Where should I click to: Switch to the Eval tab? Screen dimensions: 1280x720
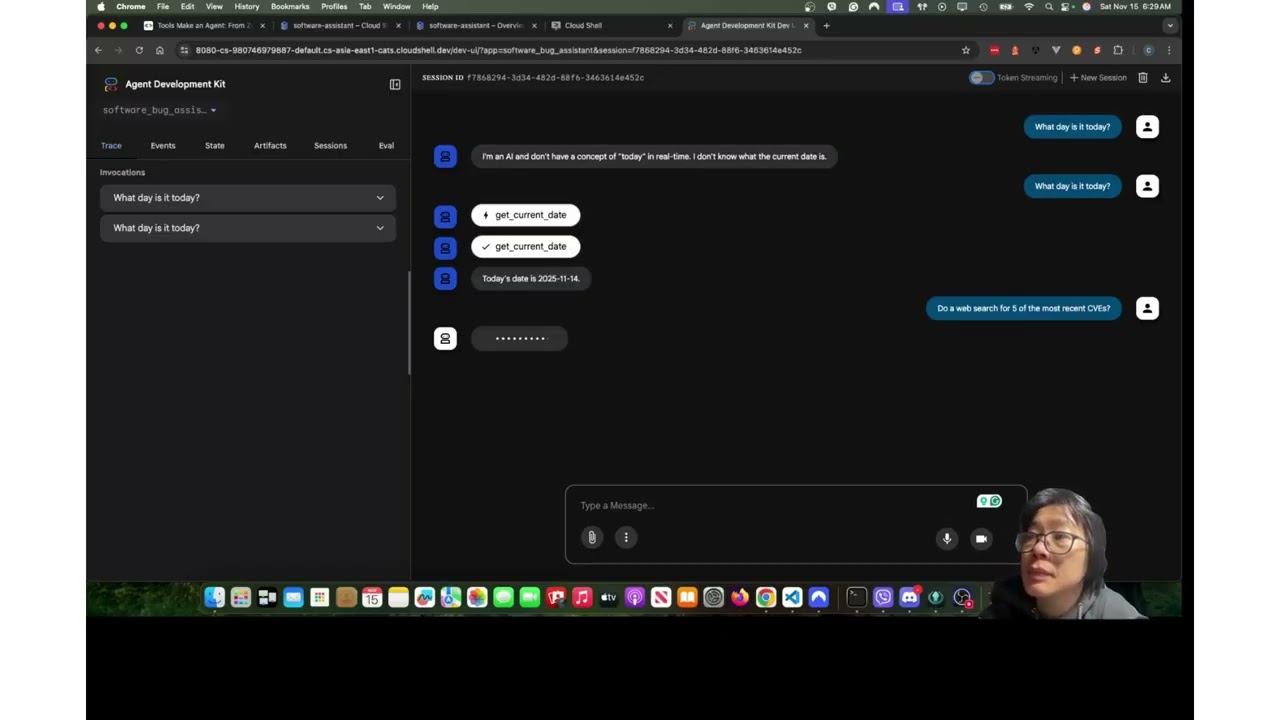pos(386,146)
